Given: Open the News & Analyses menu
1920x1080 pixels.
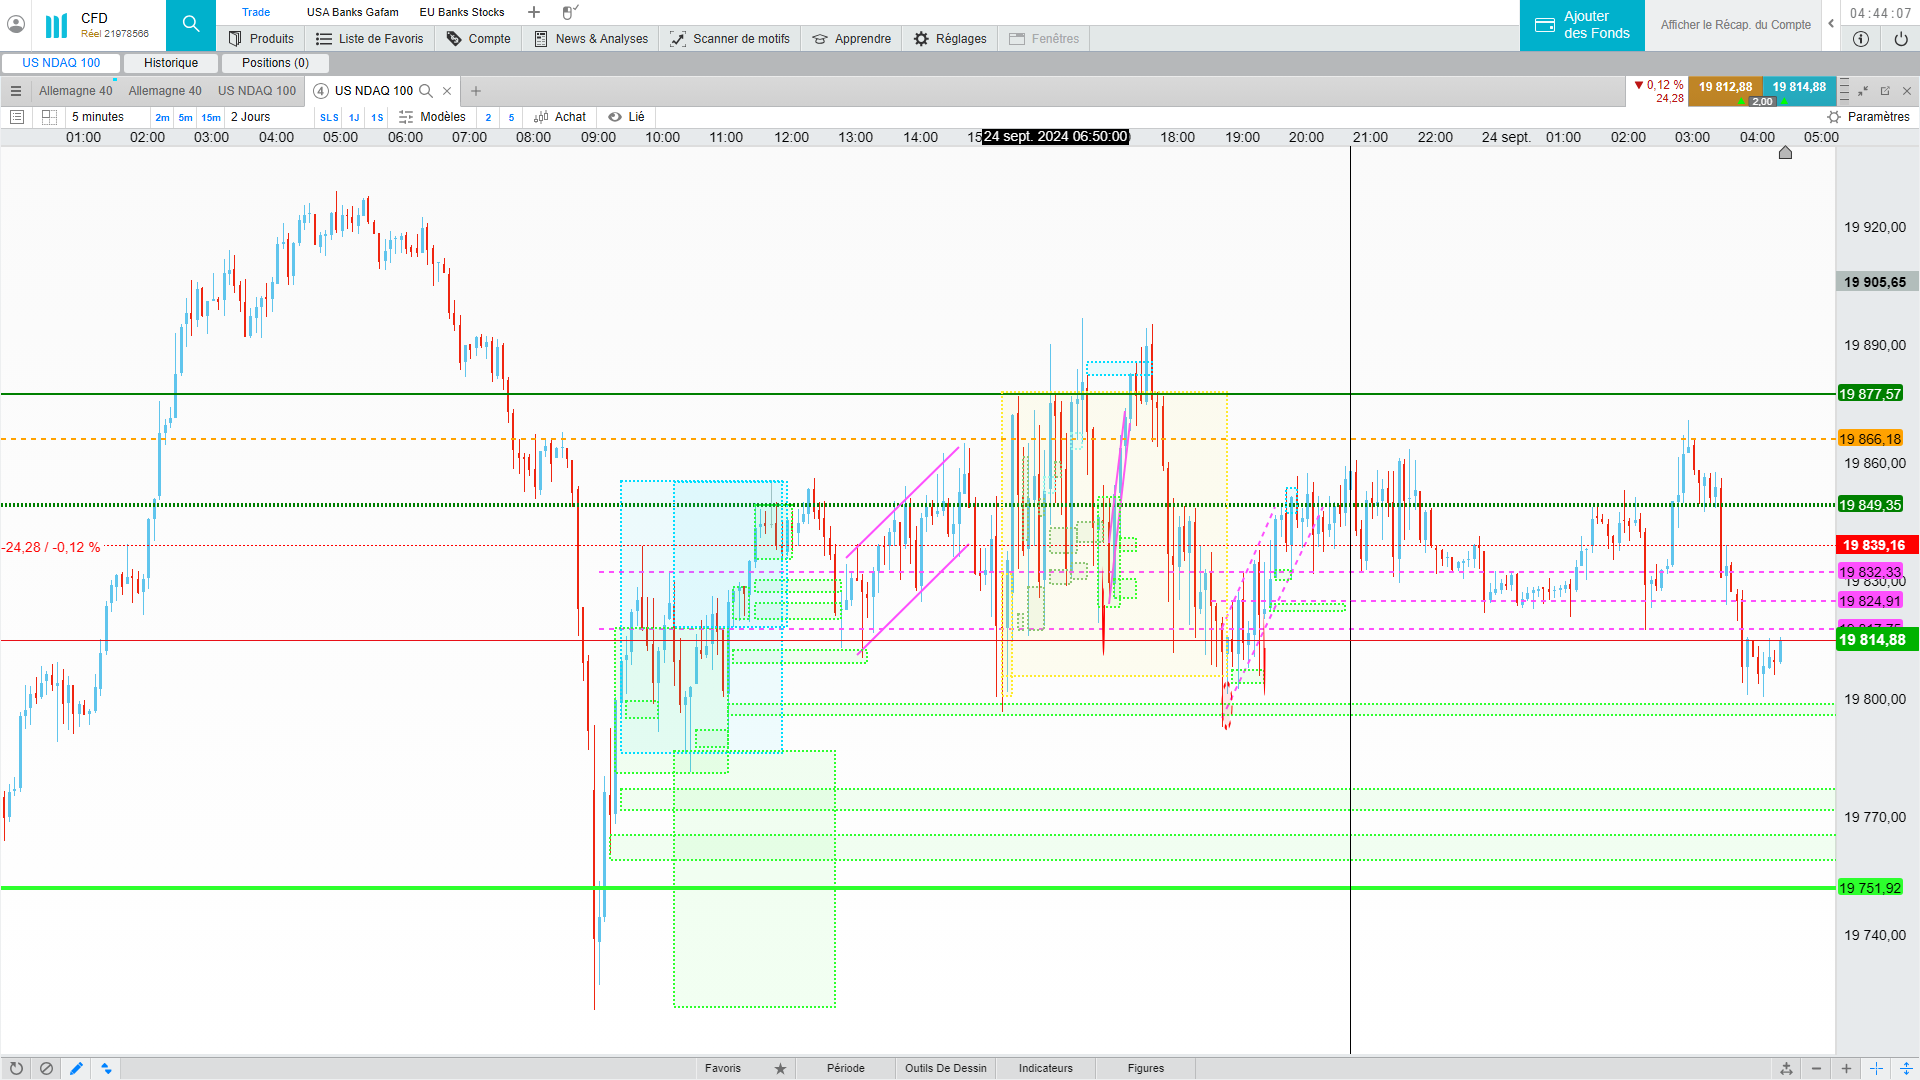Looking at the screenshot, I should [591, 39].
